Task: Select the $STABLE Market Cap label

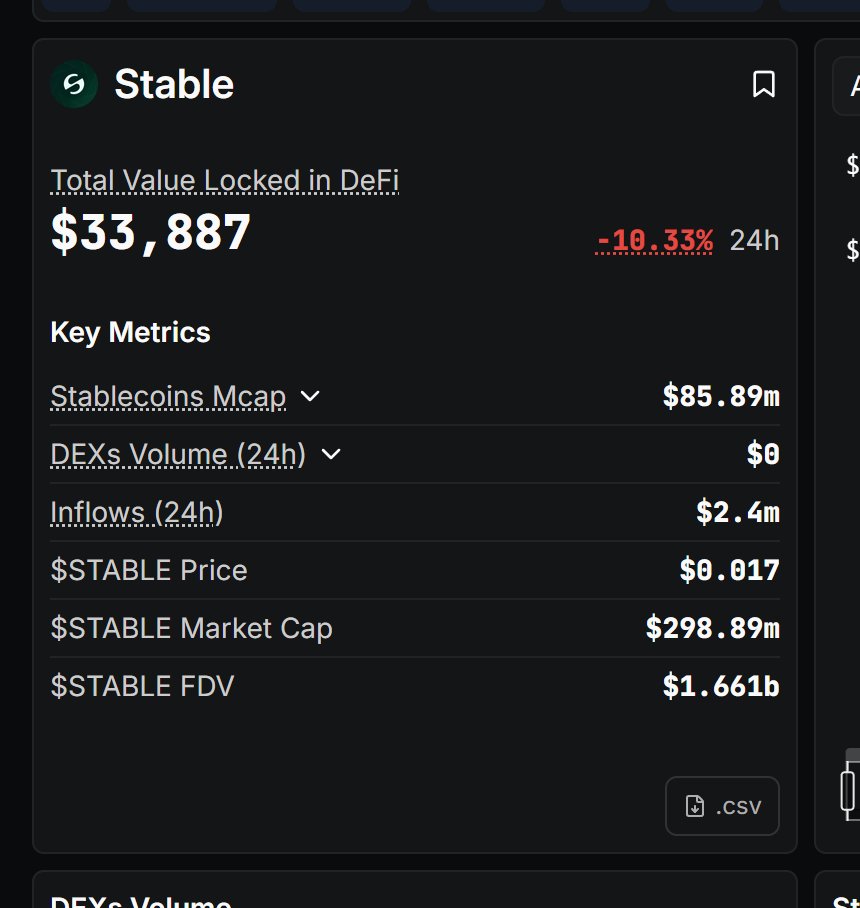Action: coord(191,629)
